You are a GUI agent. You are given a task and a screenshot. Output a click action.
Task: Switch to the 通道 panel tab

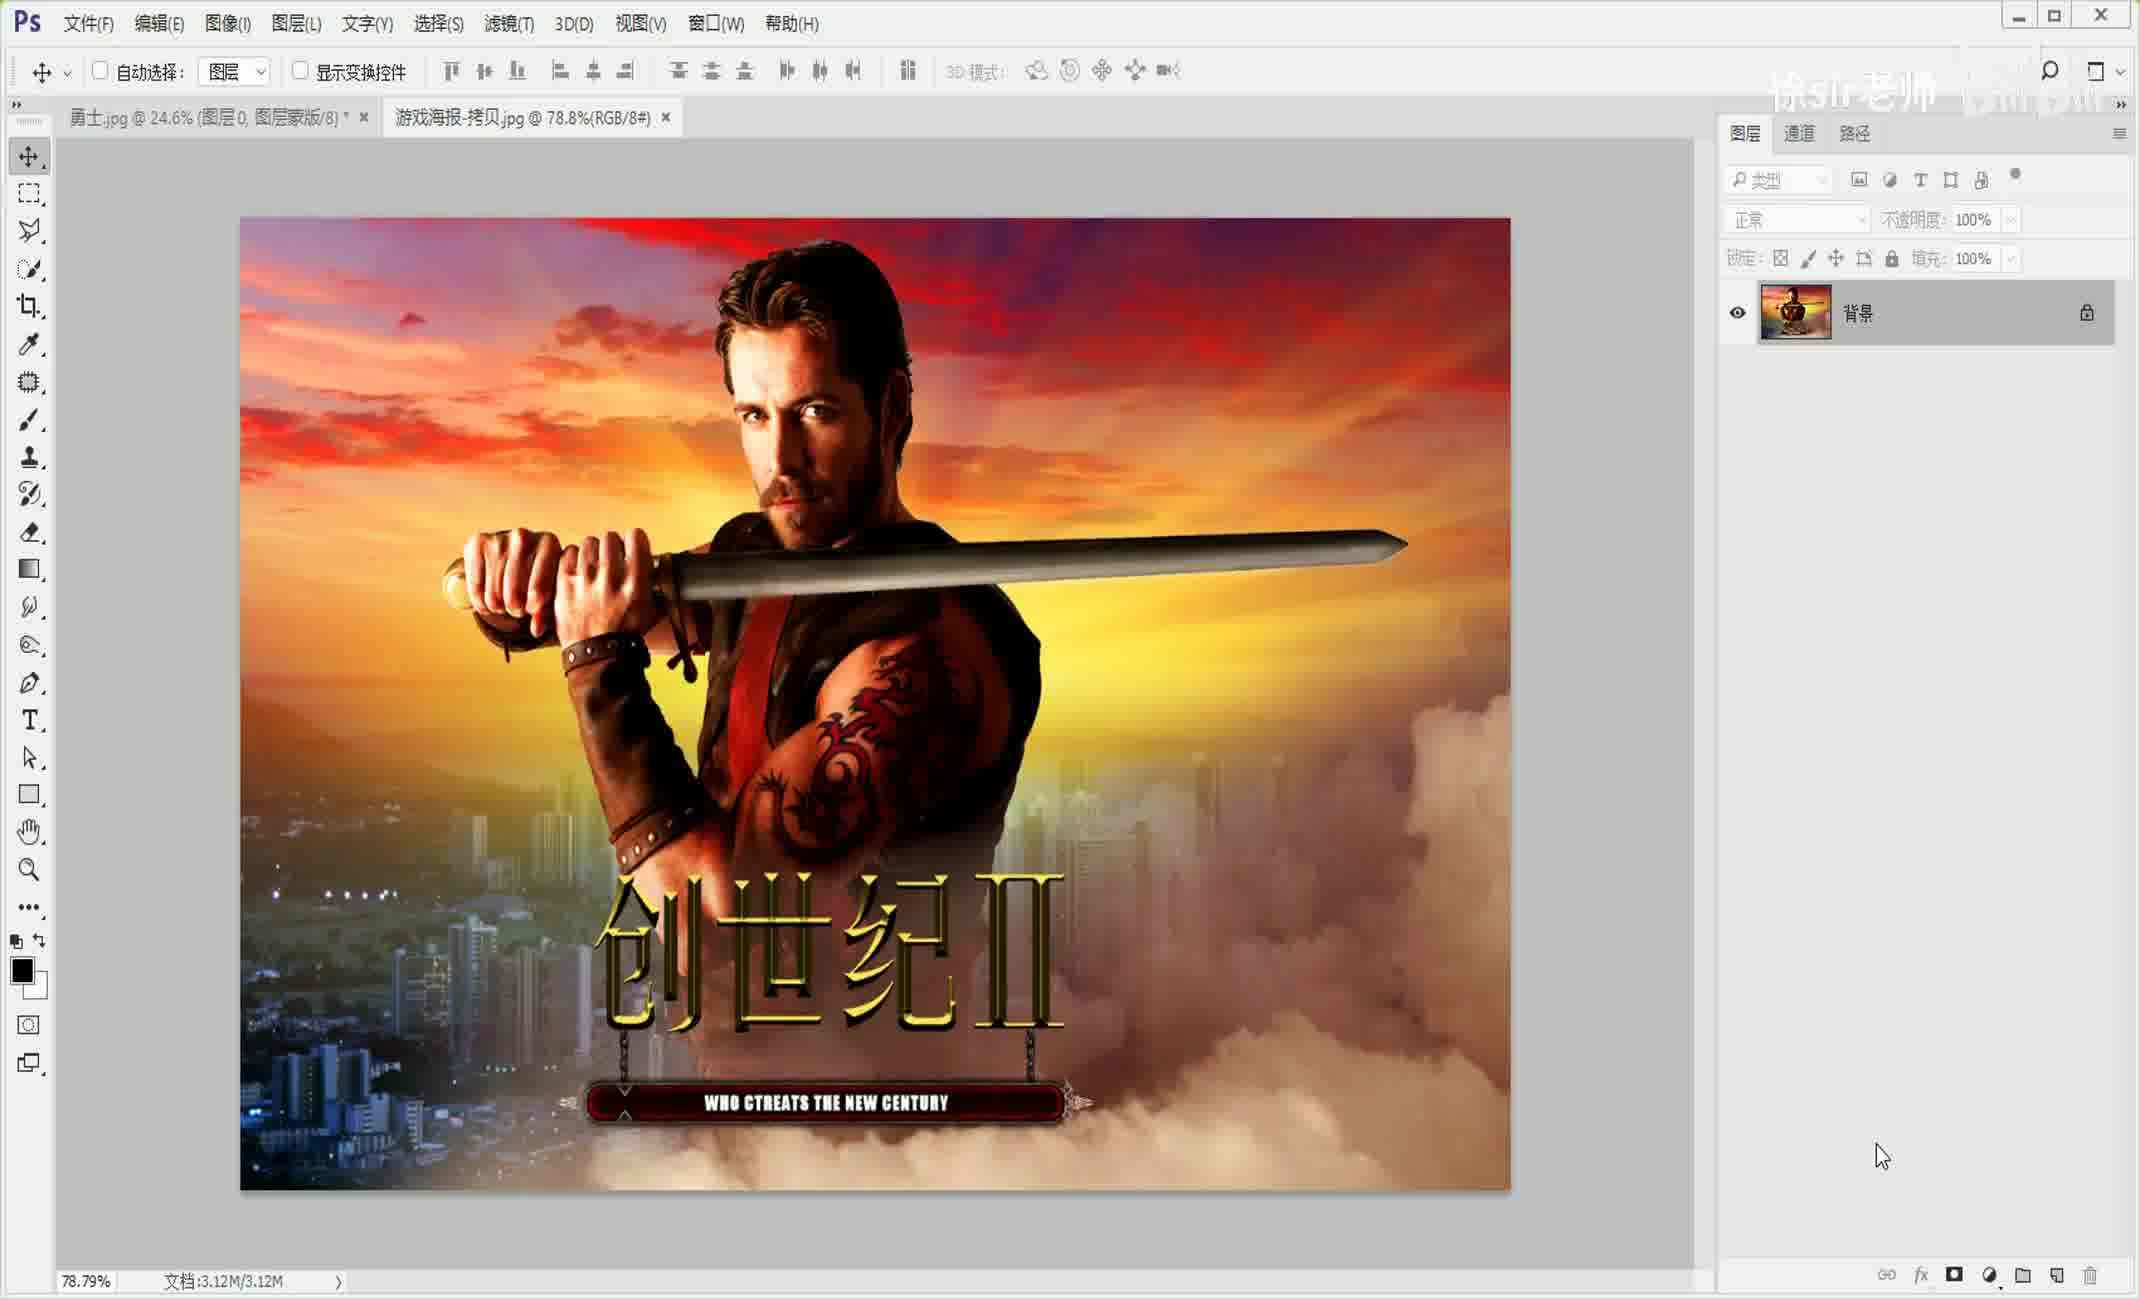click(1798, 133)
